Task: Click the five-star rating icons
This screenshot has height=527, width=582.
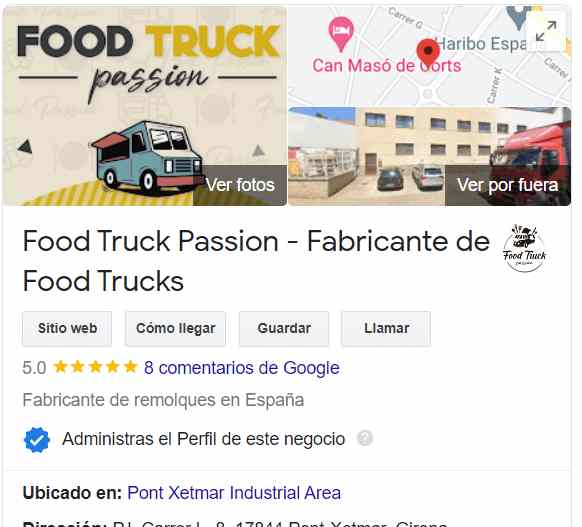Action: coord(95,367)
